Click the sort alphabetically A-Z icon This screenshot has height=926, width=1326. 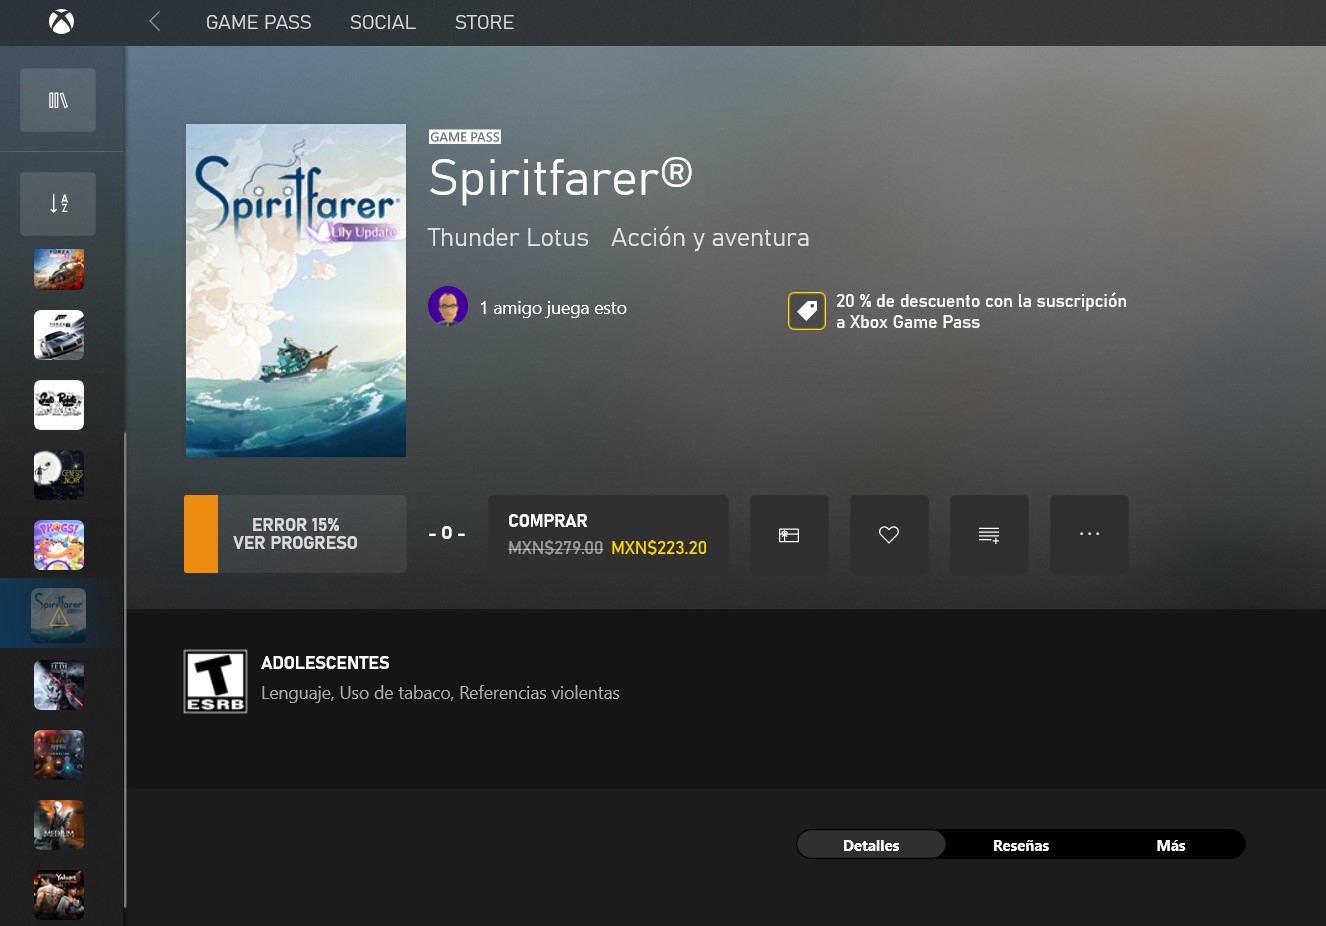pyautogui.click(x=57, y=203)
